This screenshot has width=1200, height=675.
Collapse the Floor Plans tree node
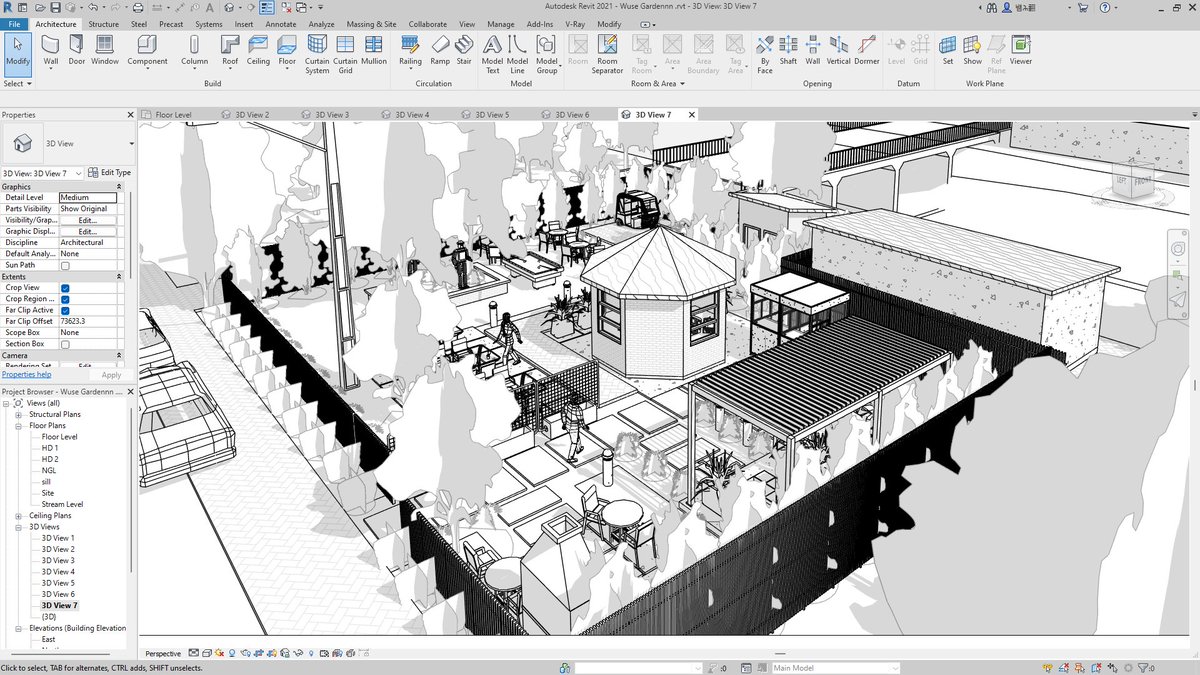tap(18, 426)
